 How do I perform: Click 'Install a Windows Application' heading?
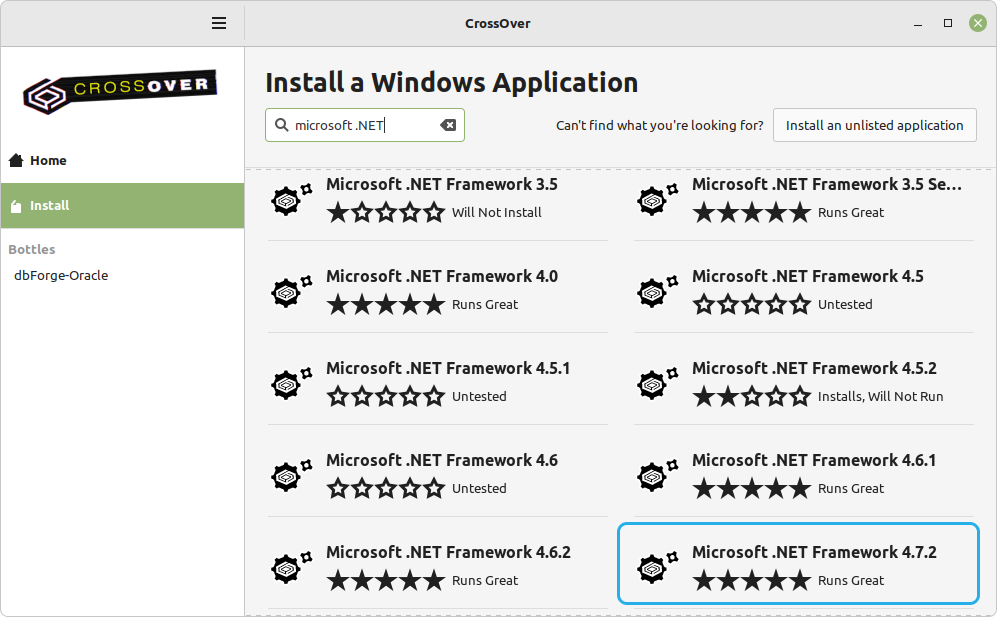tap(451, 83)
